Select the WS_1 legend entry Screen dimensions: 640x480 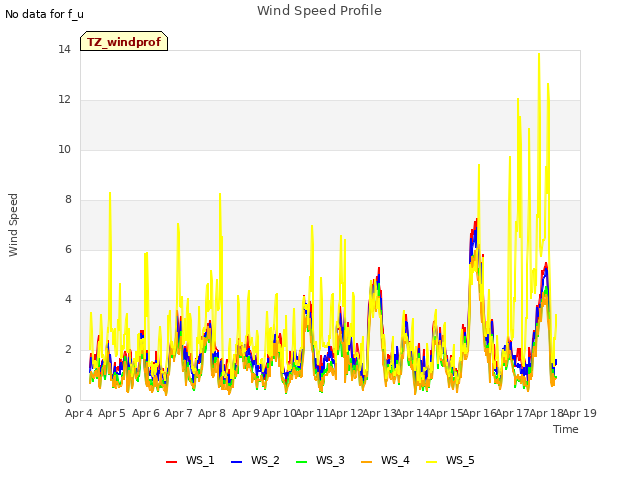(190, 460)
